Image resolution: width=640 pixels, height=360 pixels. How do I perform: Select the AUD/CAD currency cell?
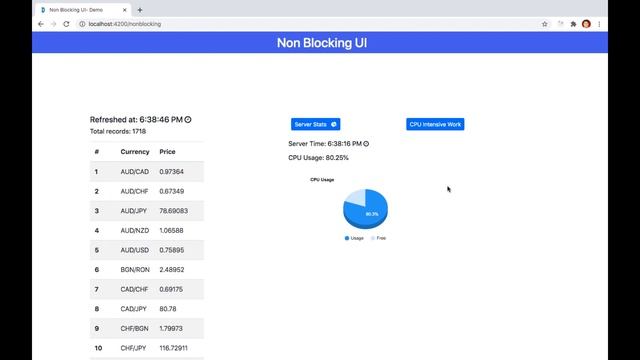pos(135,171)
